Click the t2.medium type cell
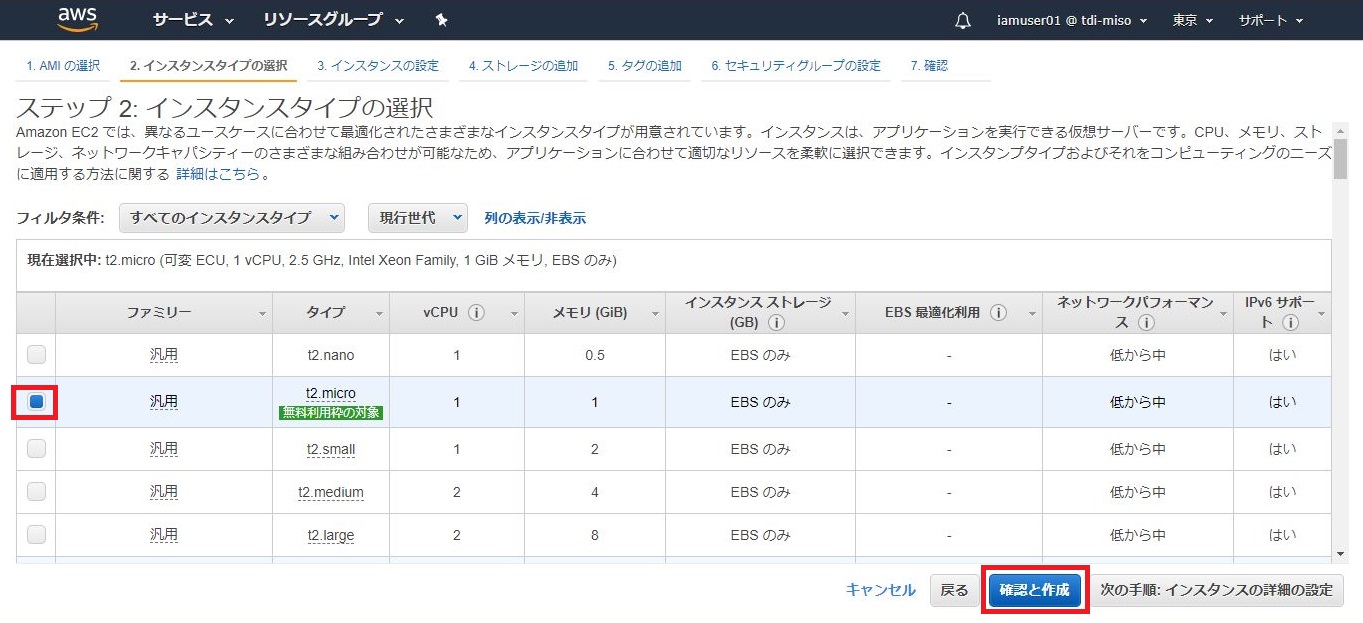 [x=331, y=492]
